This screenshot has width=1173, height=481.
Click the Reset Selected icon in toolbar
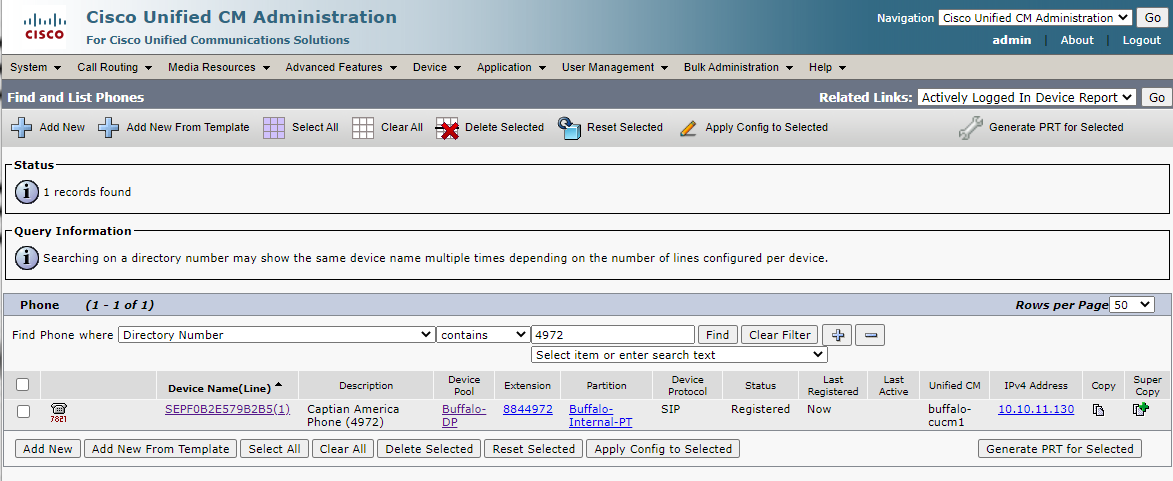pyautogui.click(x=569, y=128)
